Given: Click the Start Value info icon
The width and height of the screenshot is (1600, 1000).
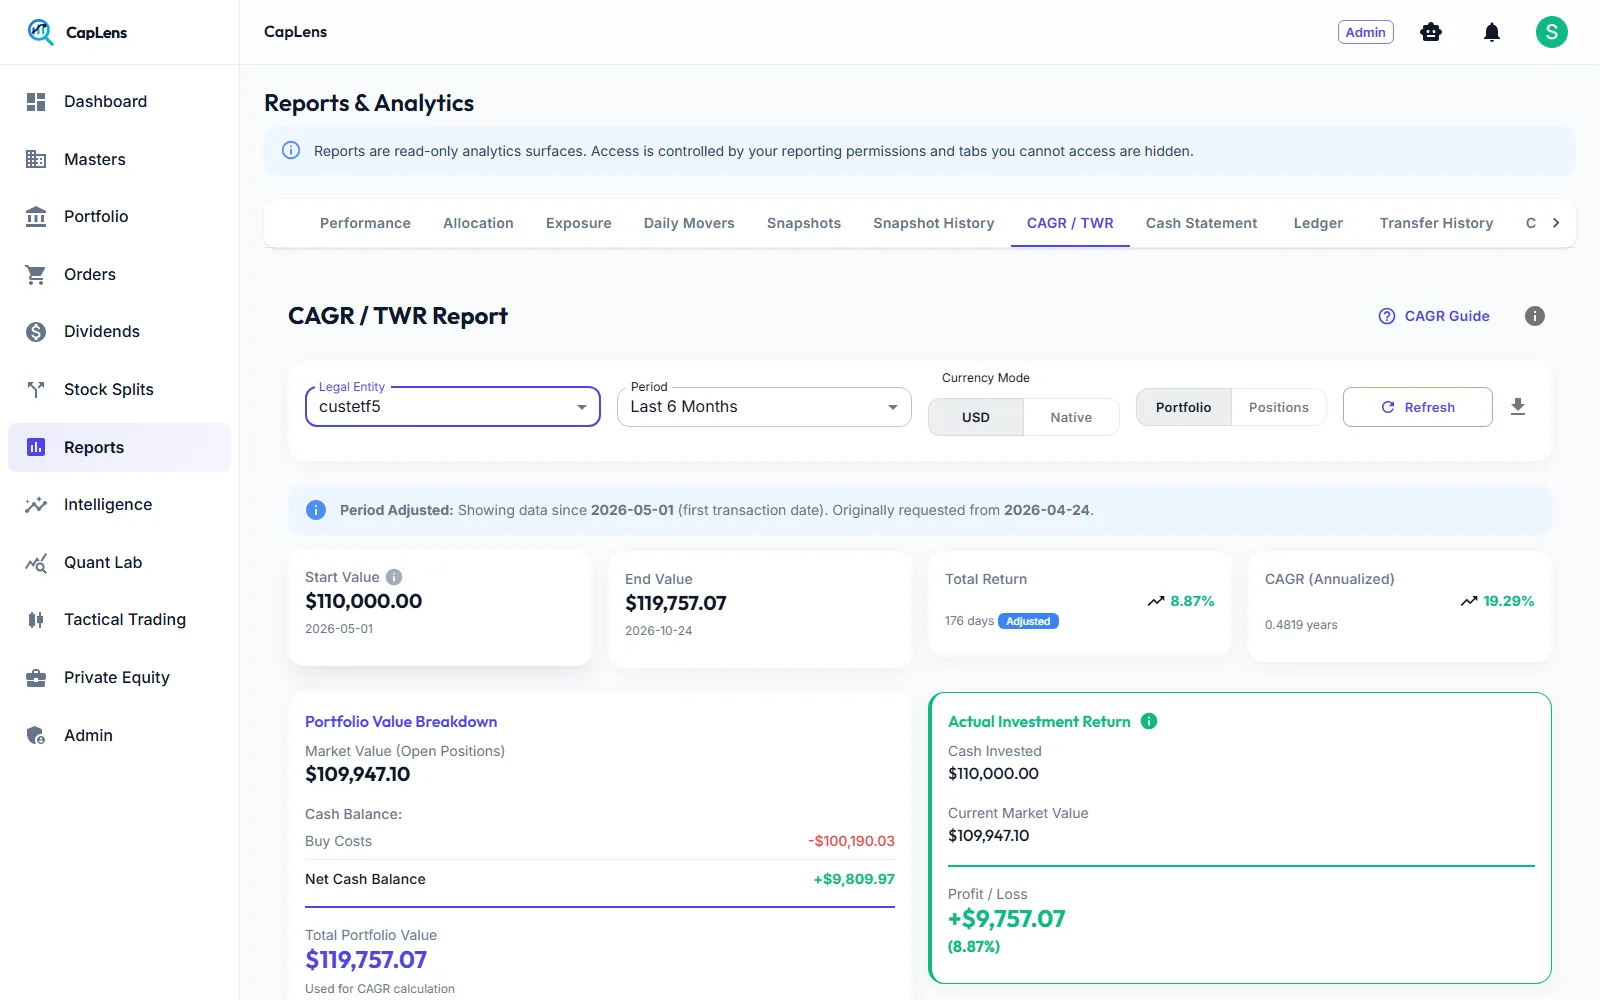Looking at the screenshot, I should pos(394,577).
